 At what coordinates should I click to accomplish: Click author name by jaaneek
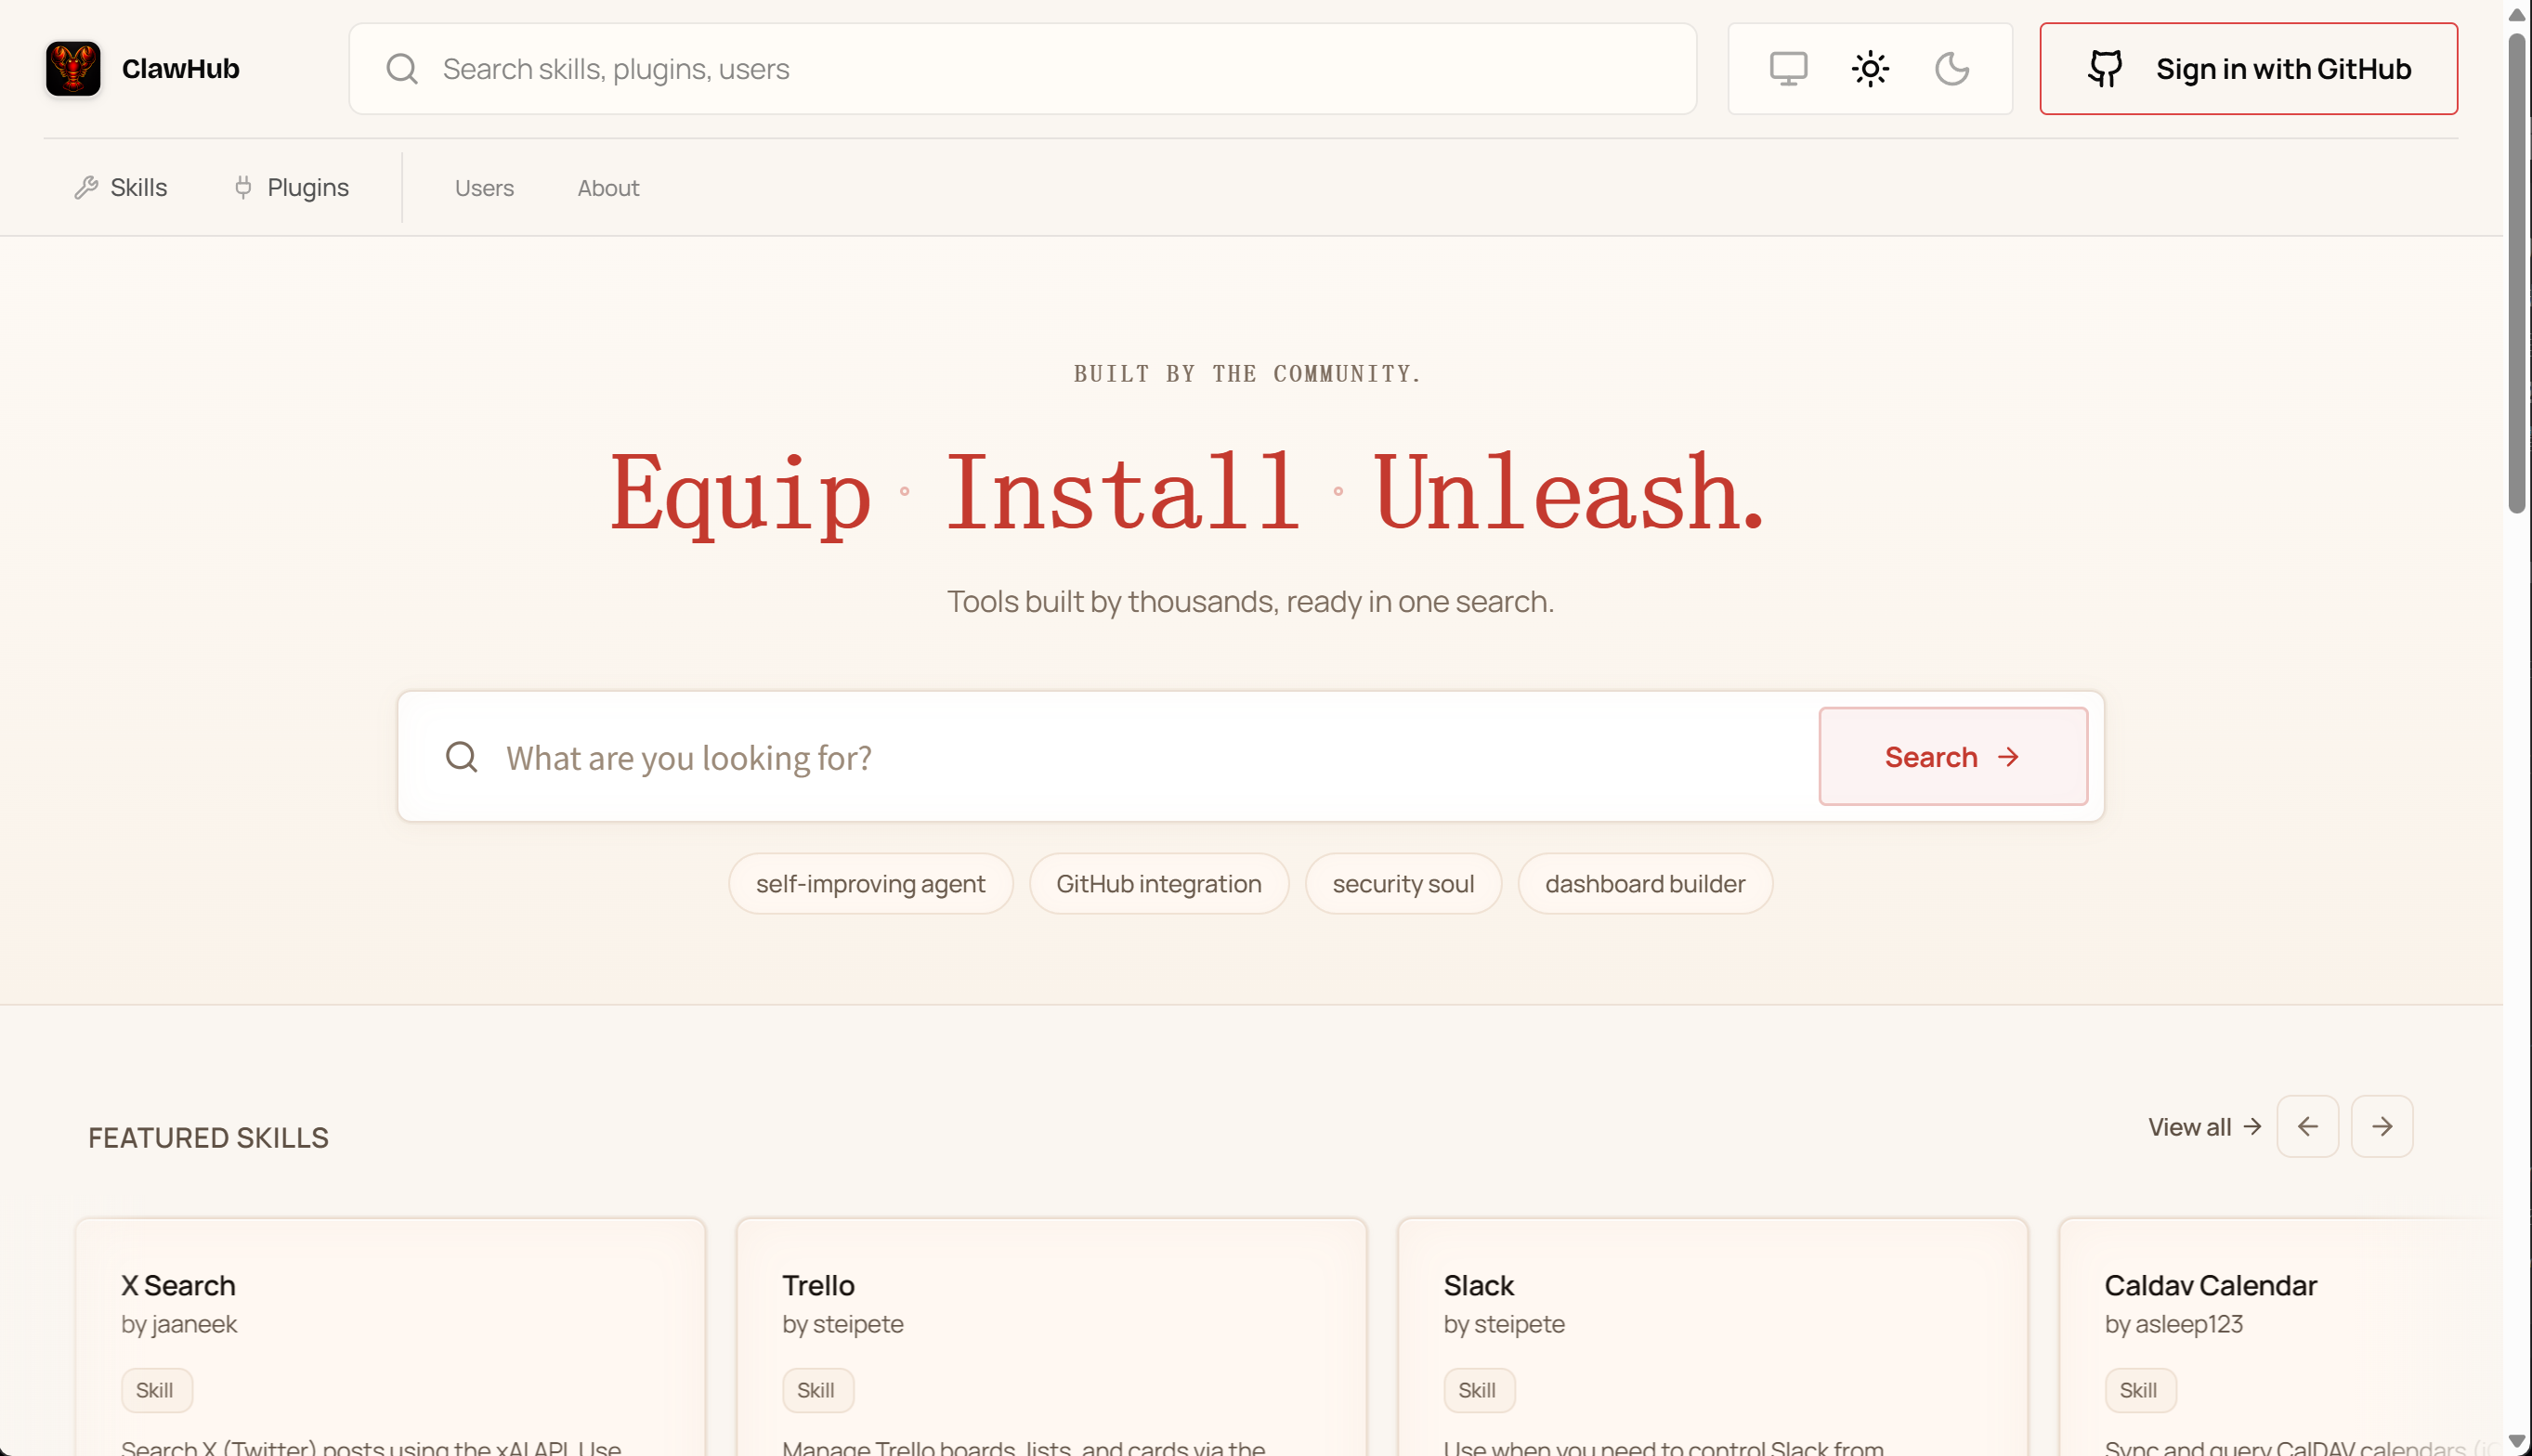(x=179, y=1324)
